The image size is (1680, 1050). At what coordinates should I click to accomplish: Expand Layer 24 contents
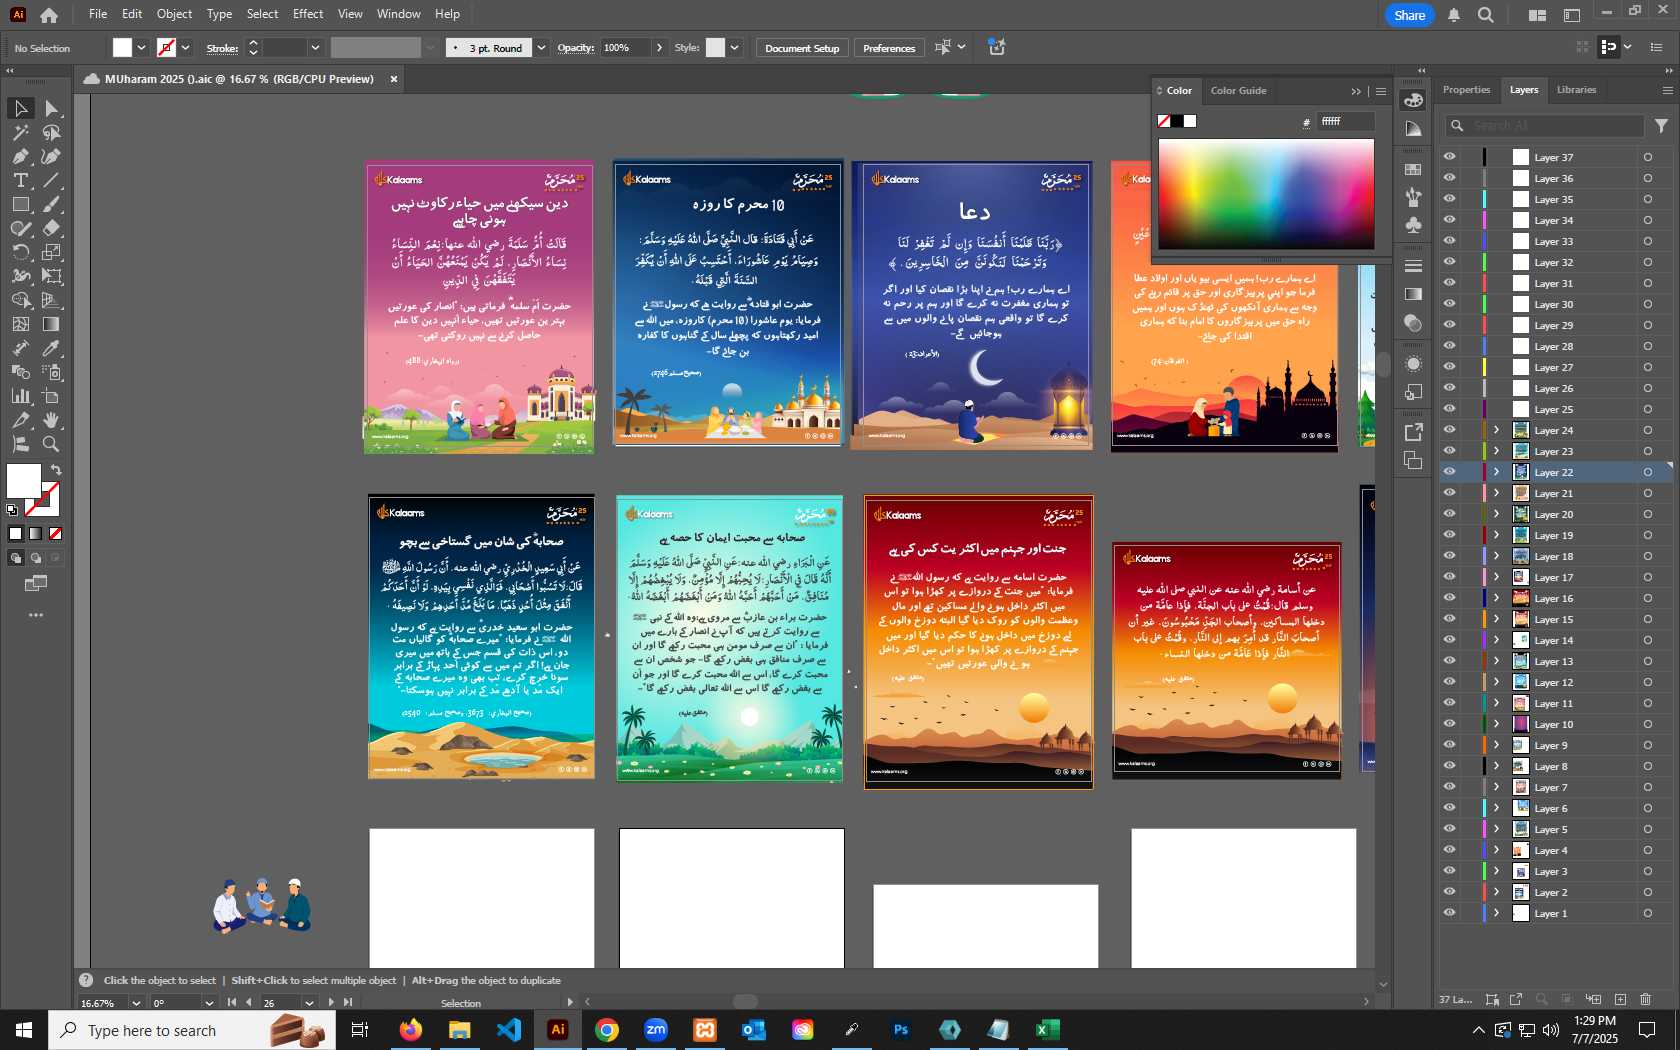click(x=1497, y=430)
